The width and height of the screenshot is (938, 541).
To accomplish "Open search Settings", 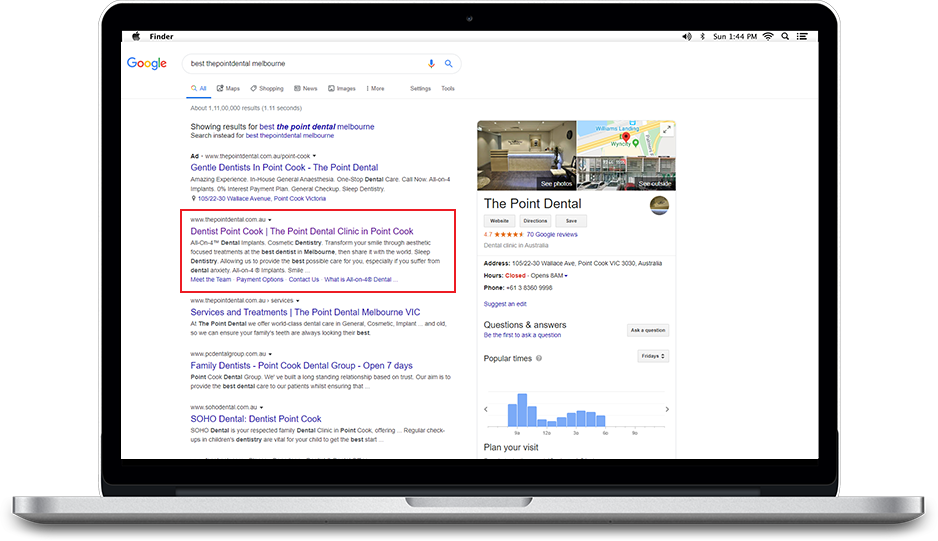I will point(421,89).
